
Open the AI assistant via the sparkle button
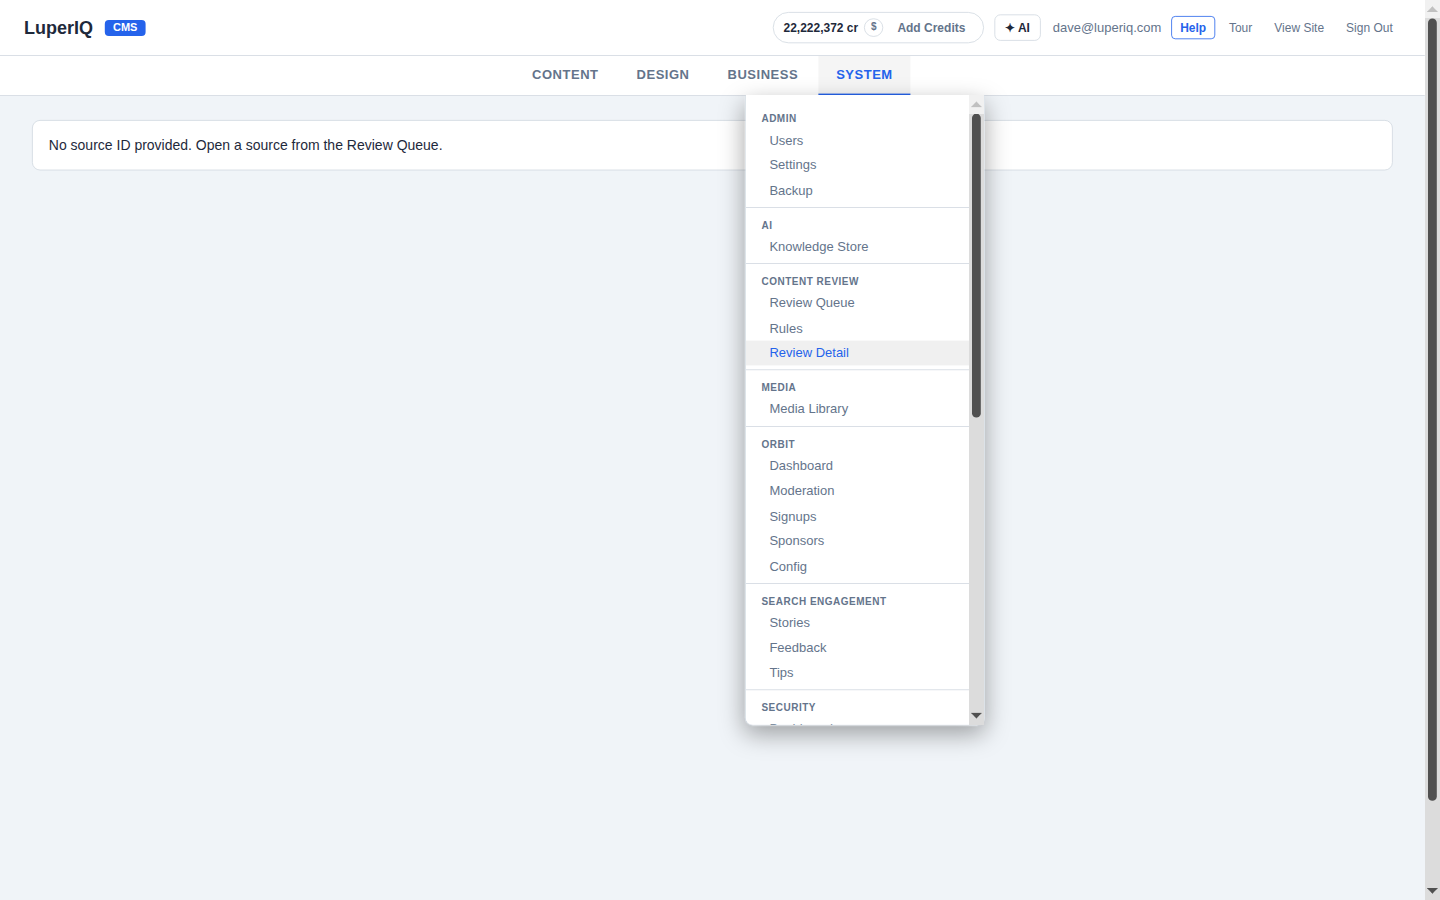1017,27
